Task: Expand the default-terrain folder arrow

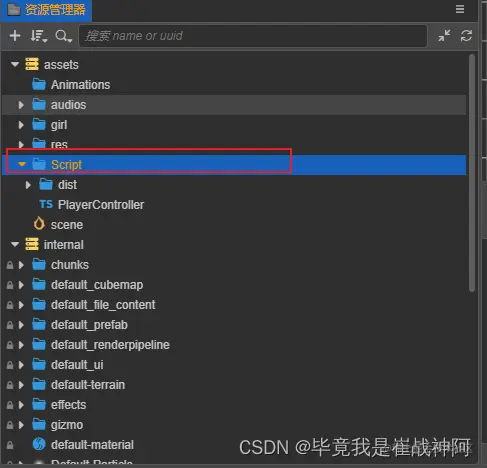Action: [x=21, y=385]
